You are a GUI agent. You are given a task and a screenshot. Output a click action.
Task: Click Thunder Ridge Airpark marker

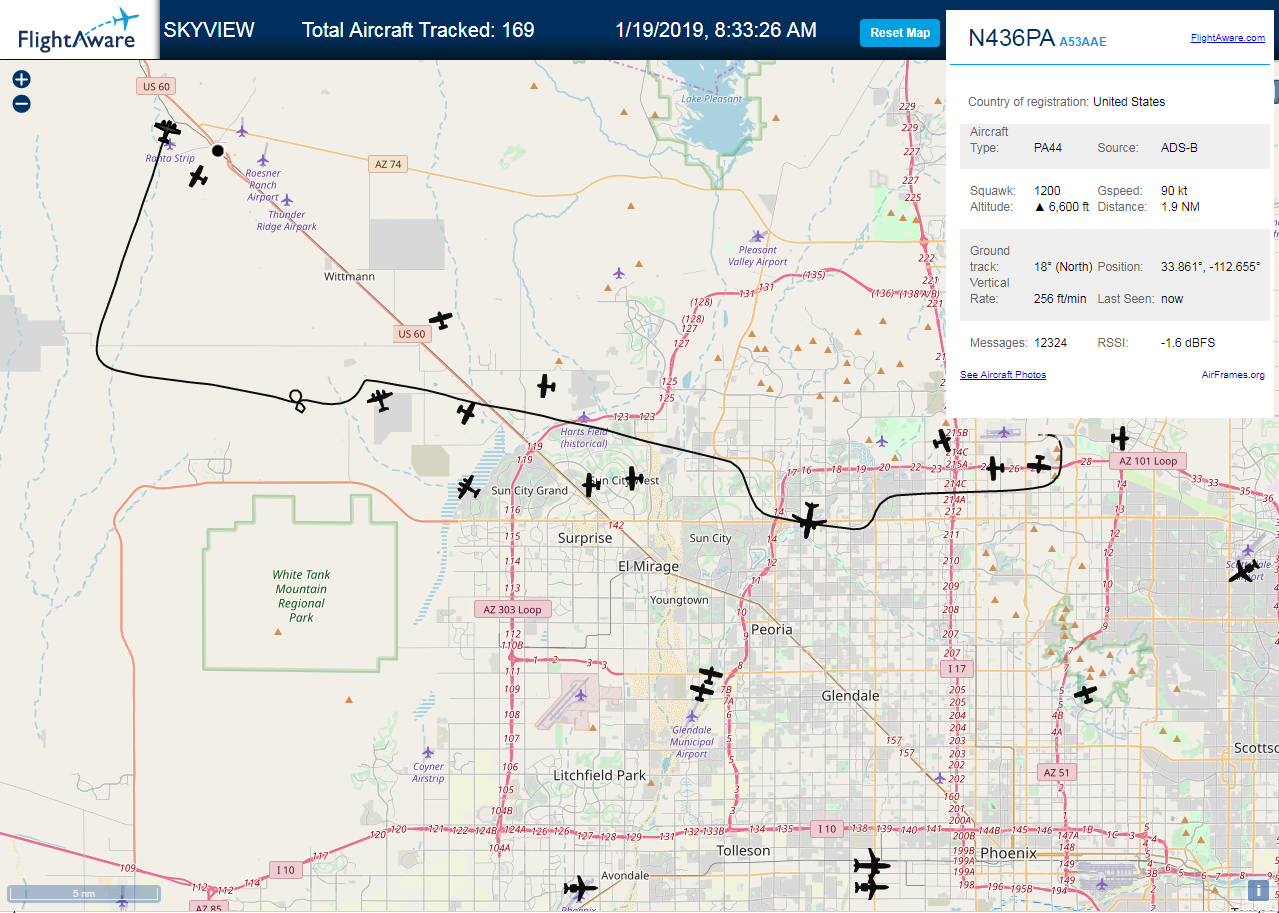[x=287, y=200]
